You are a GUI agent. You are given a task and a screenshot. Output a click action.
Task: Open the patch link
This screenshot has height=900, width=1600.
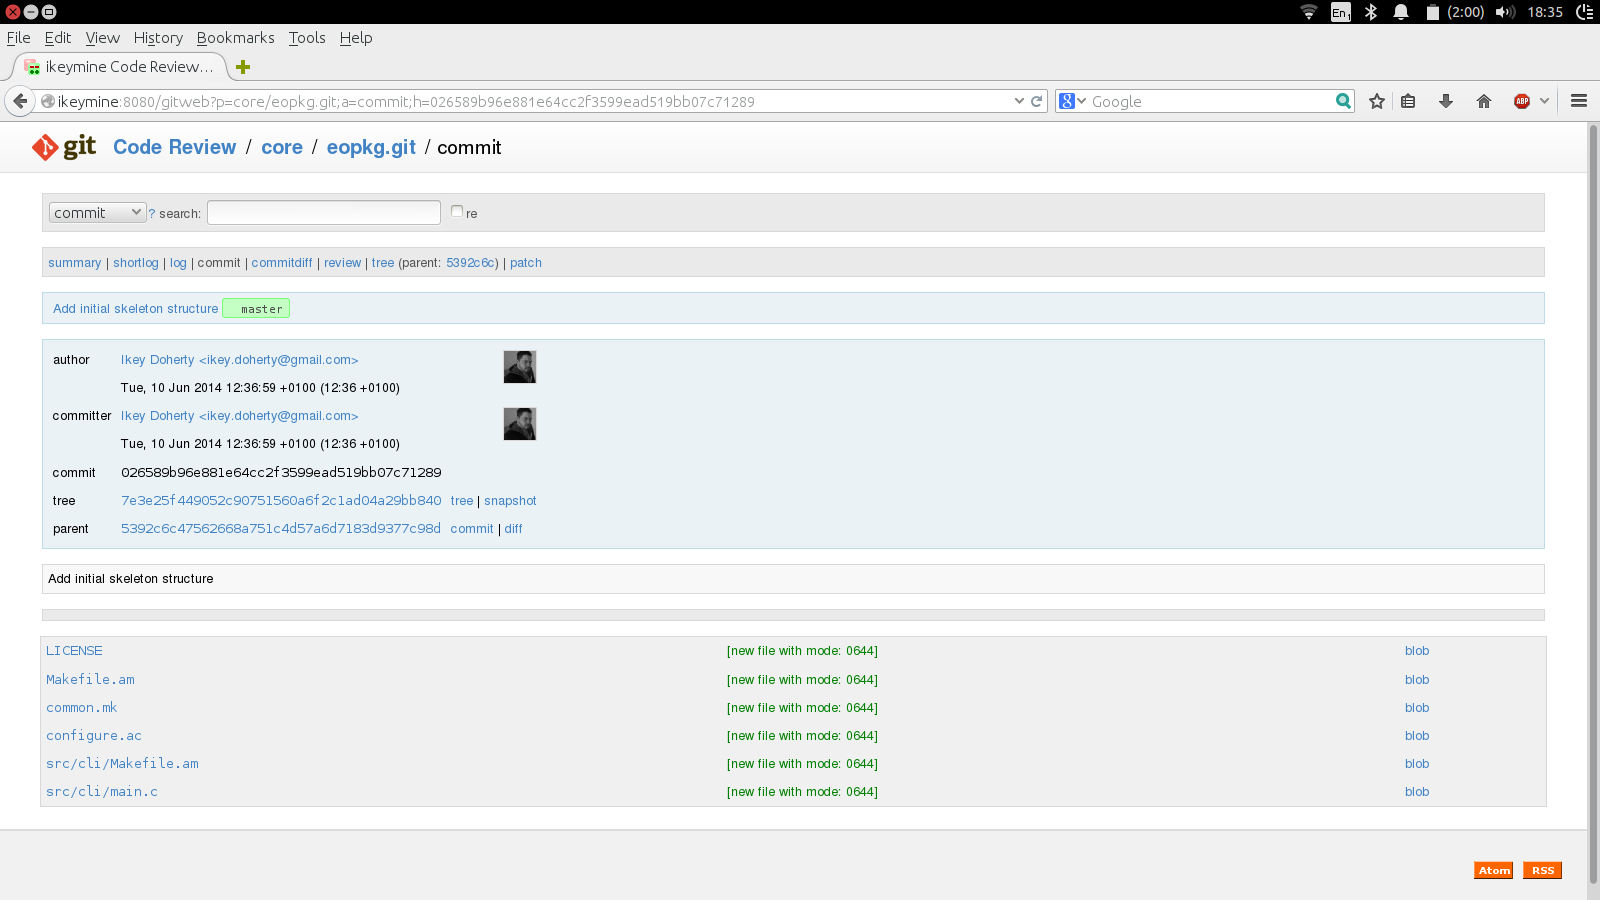[x=525, y=263]
